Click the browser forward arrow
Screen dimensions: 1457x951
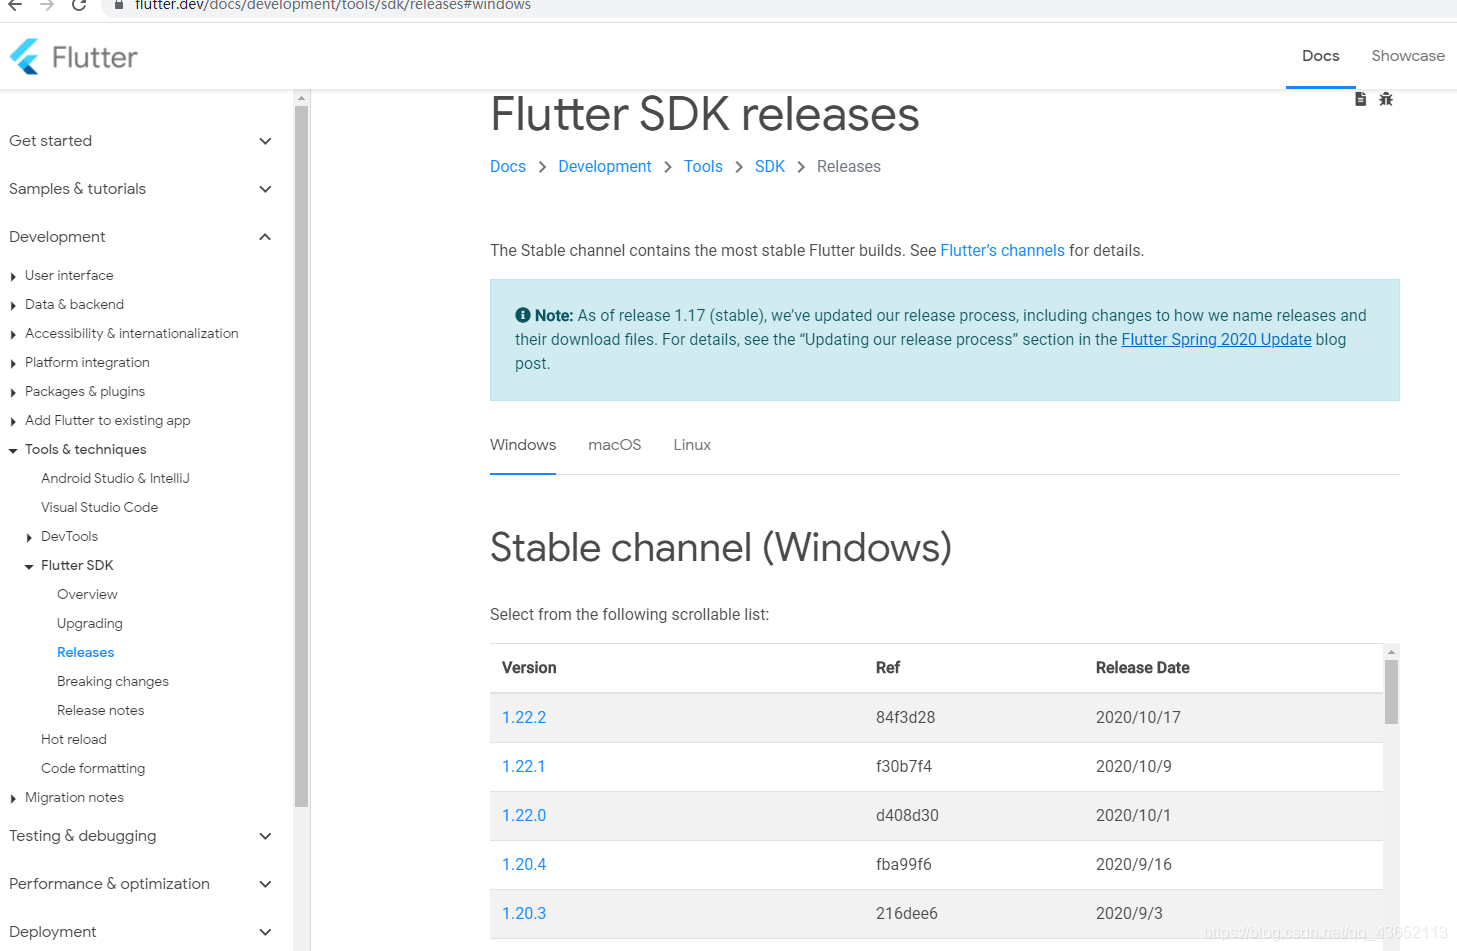(47, 5)
